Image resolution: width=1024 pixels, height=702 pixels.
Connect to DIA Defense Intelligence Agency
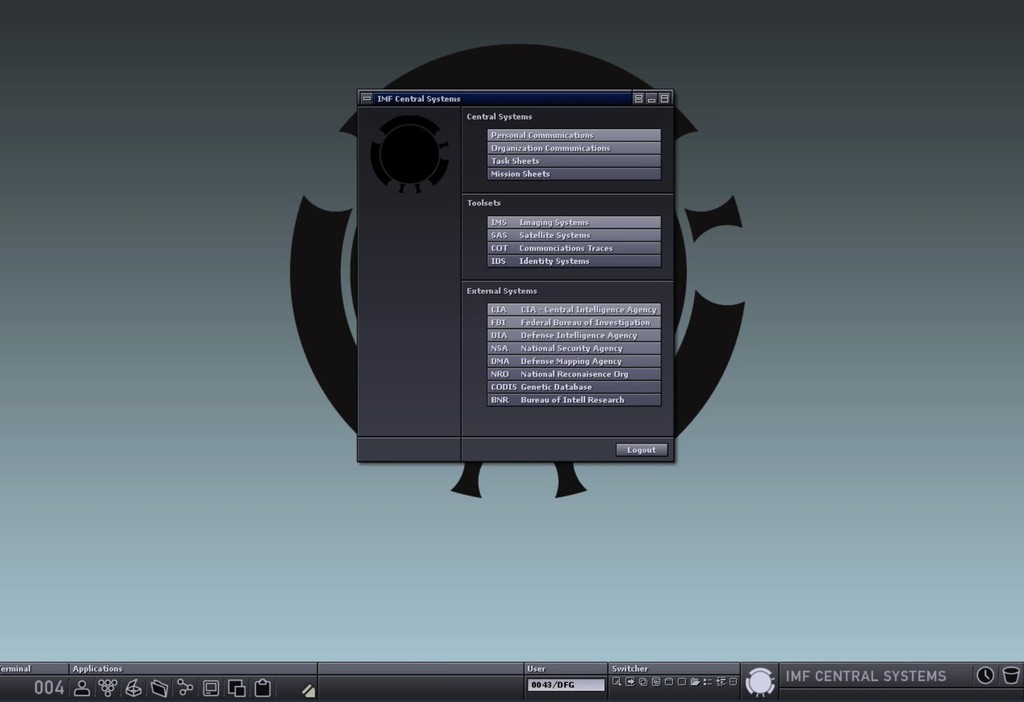[574, 336]
